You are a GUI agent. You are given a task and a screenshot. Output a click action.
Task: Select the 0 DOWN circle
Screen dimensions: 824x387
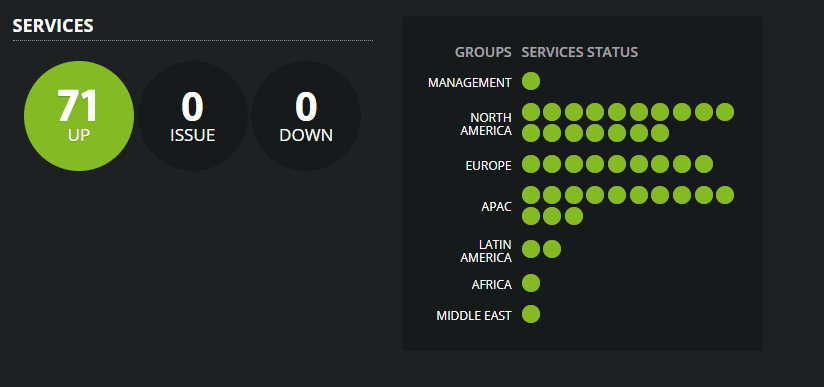(306, 116)
